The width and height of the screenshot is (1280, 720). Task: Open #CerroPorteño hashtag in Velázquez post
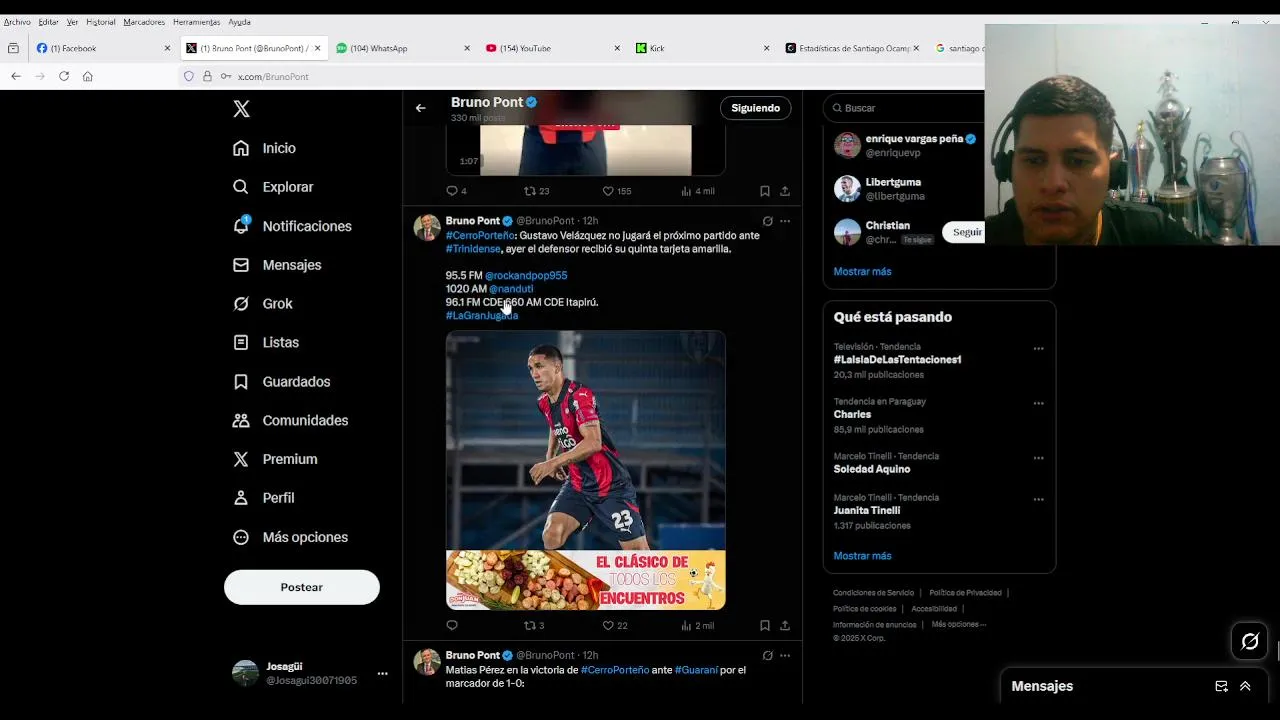tap(480, 236)
